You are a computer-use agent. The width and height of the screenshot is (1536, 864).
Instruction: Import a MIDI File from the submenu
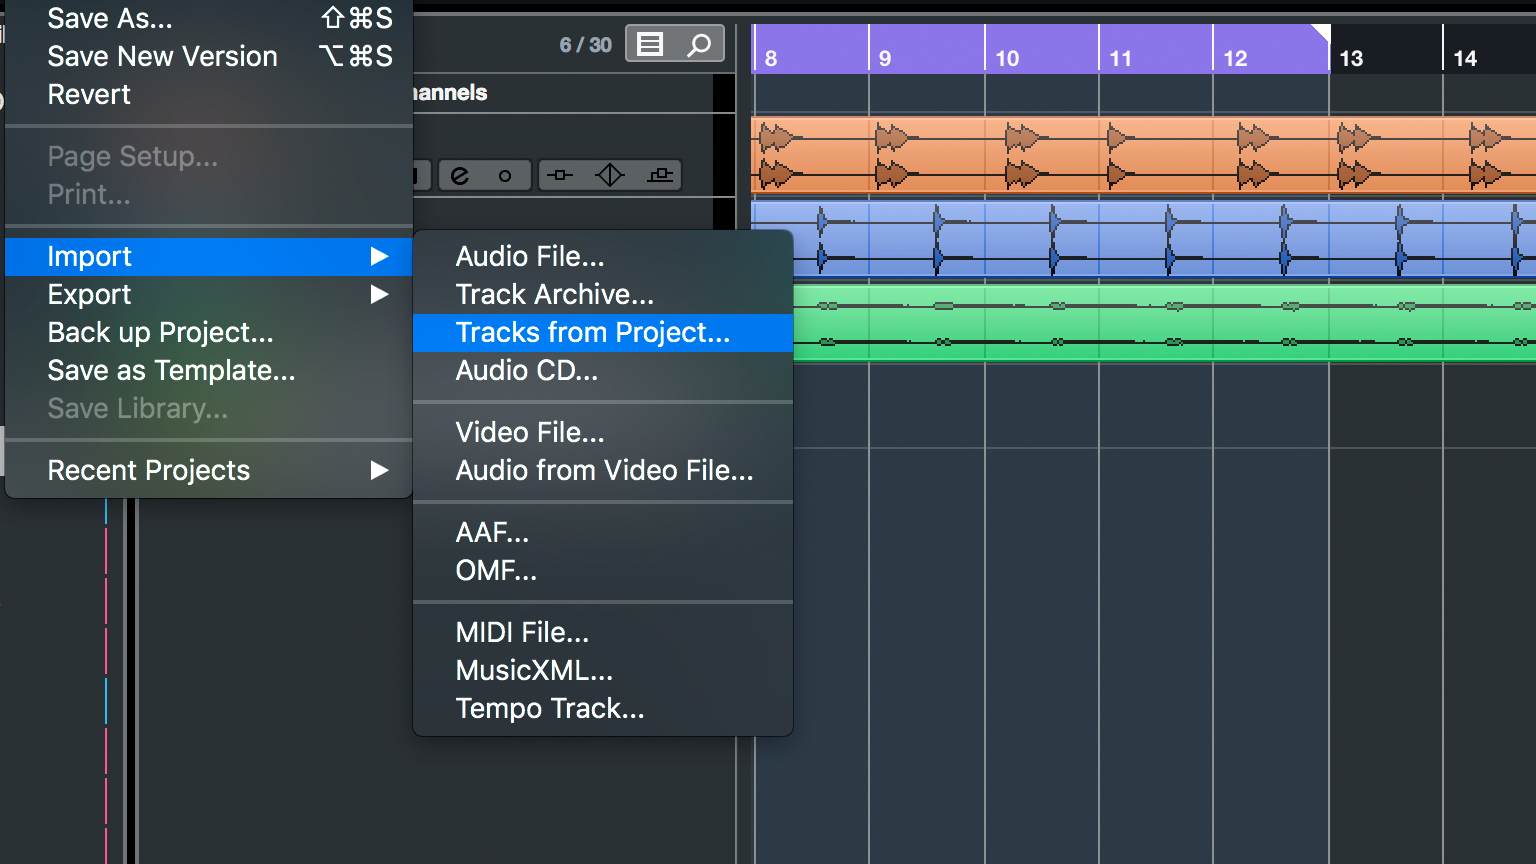point(522,632)
